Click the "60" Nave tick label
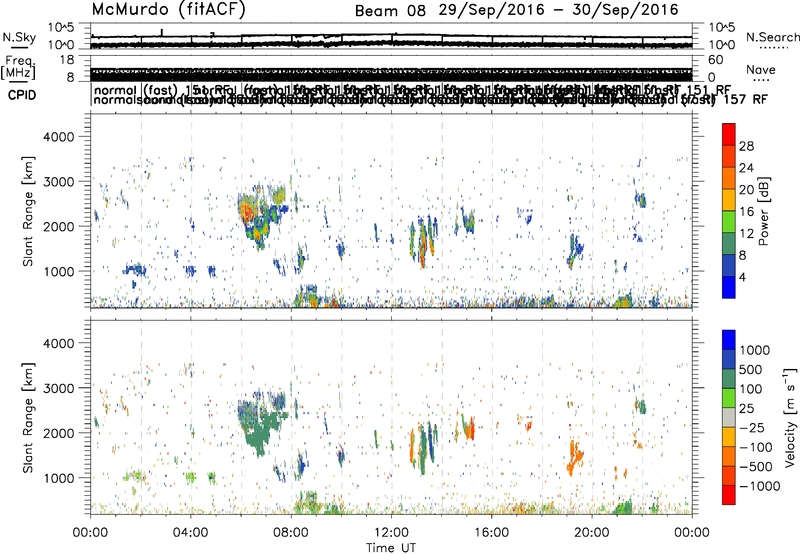Screen dimensions: 800x554 (716, 60)
